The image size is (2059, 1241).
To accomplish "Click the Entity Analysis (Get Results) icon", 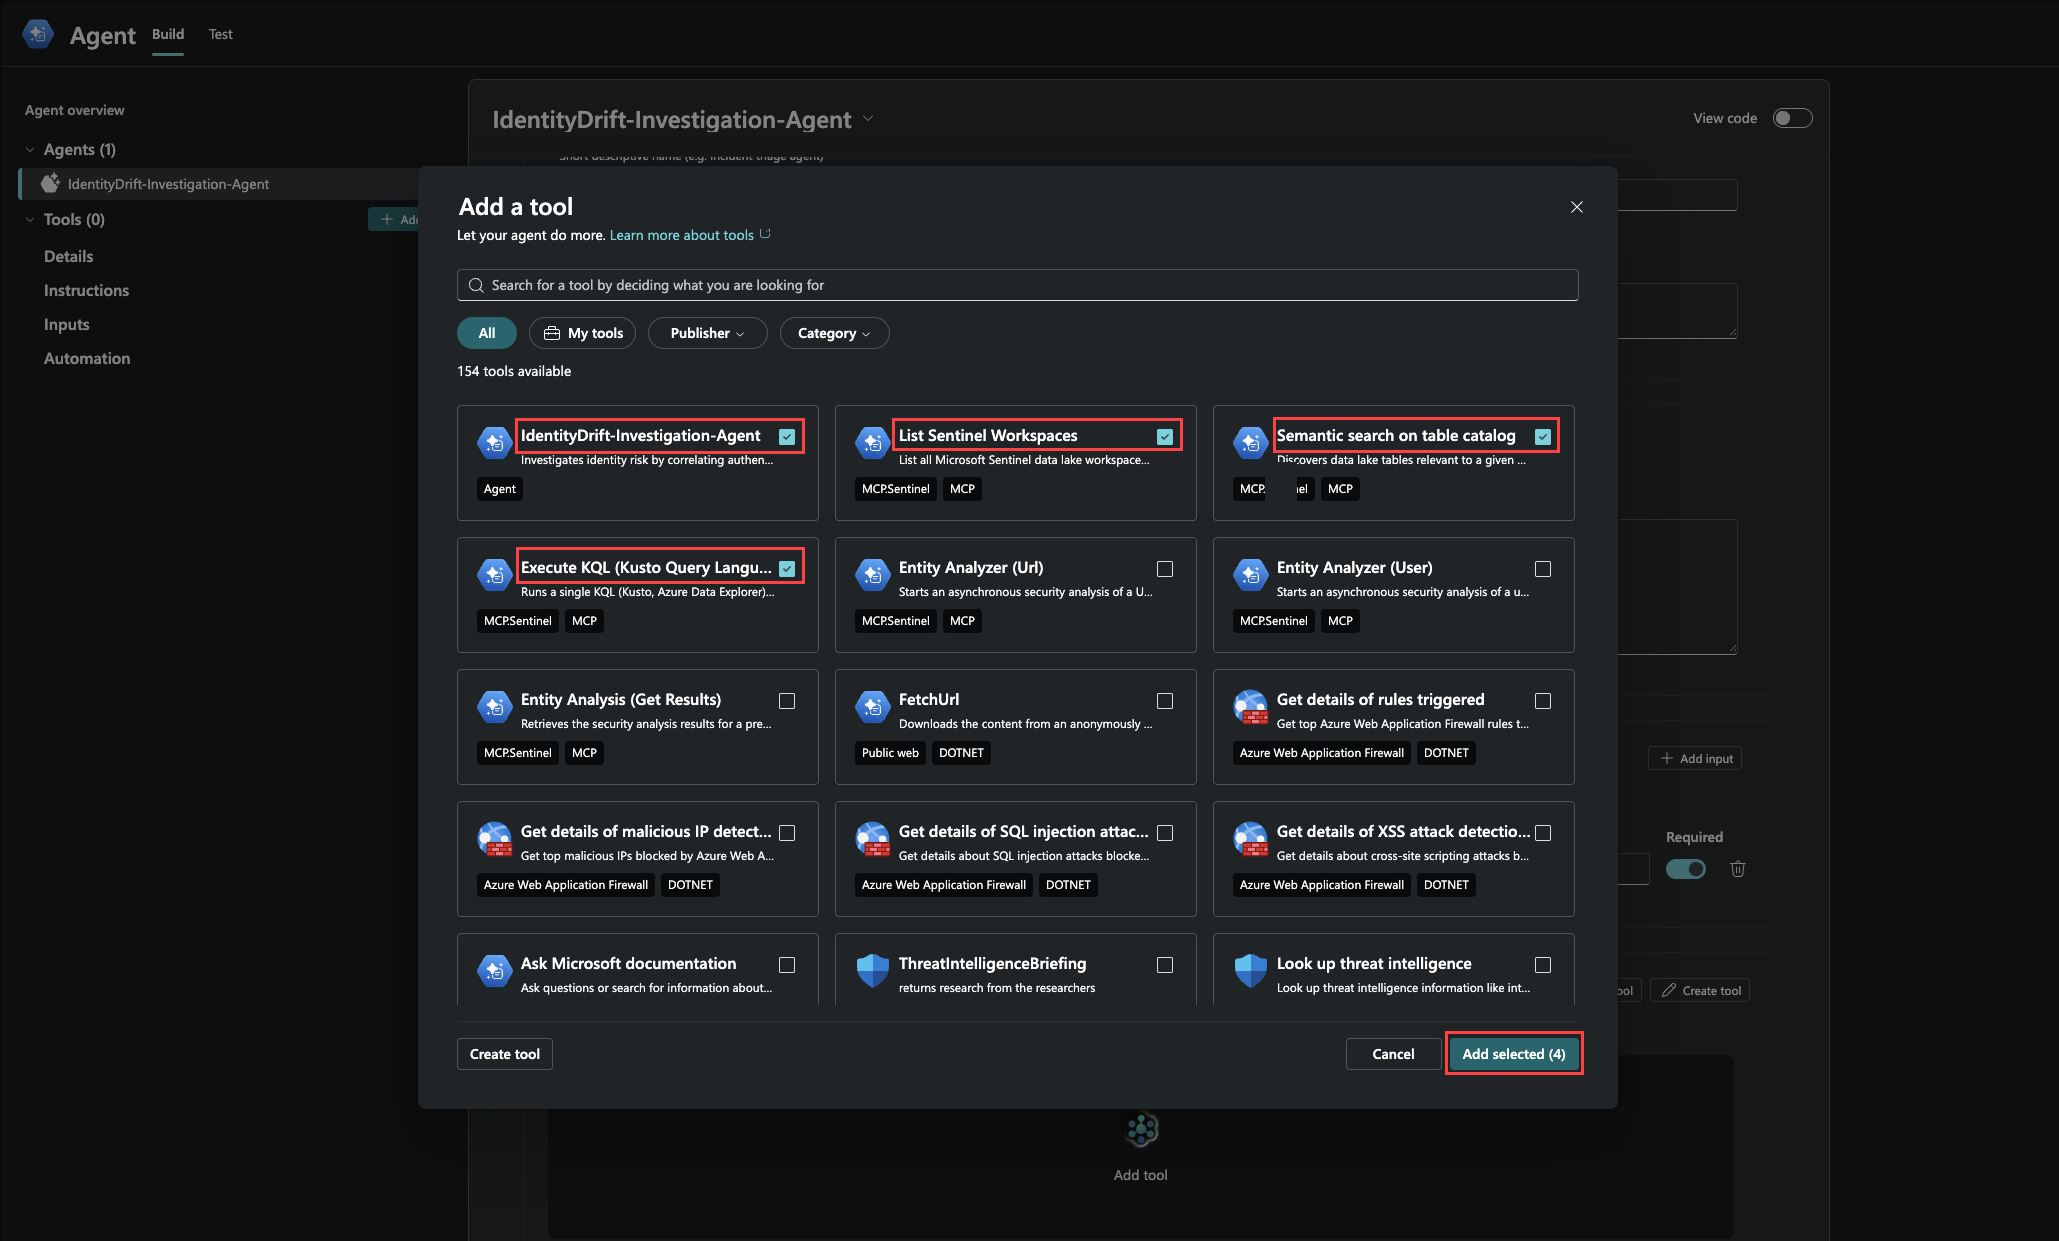I will coord(494,705).
